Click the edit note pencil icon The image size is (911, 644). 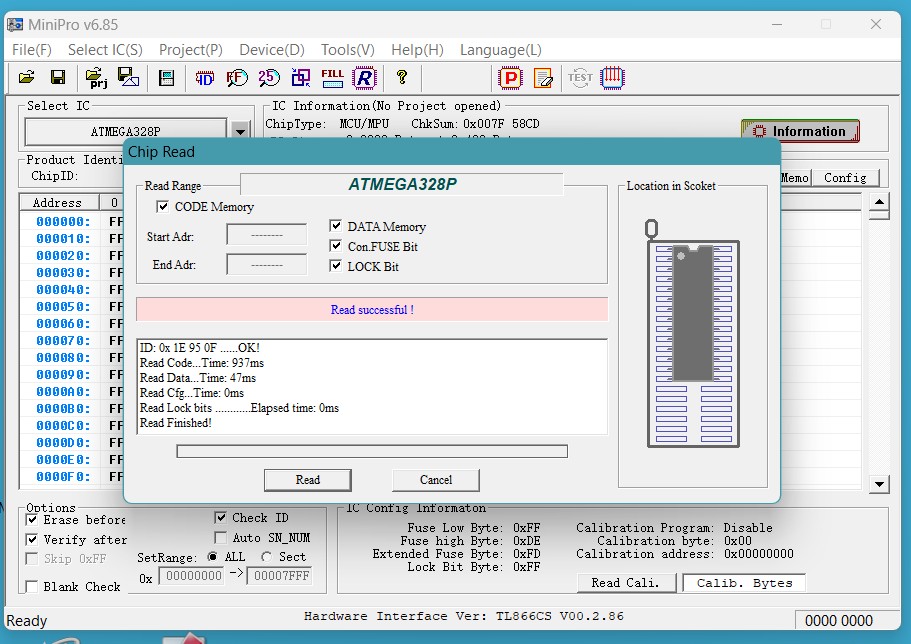pyautogui.click(x=543, y=77)
